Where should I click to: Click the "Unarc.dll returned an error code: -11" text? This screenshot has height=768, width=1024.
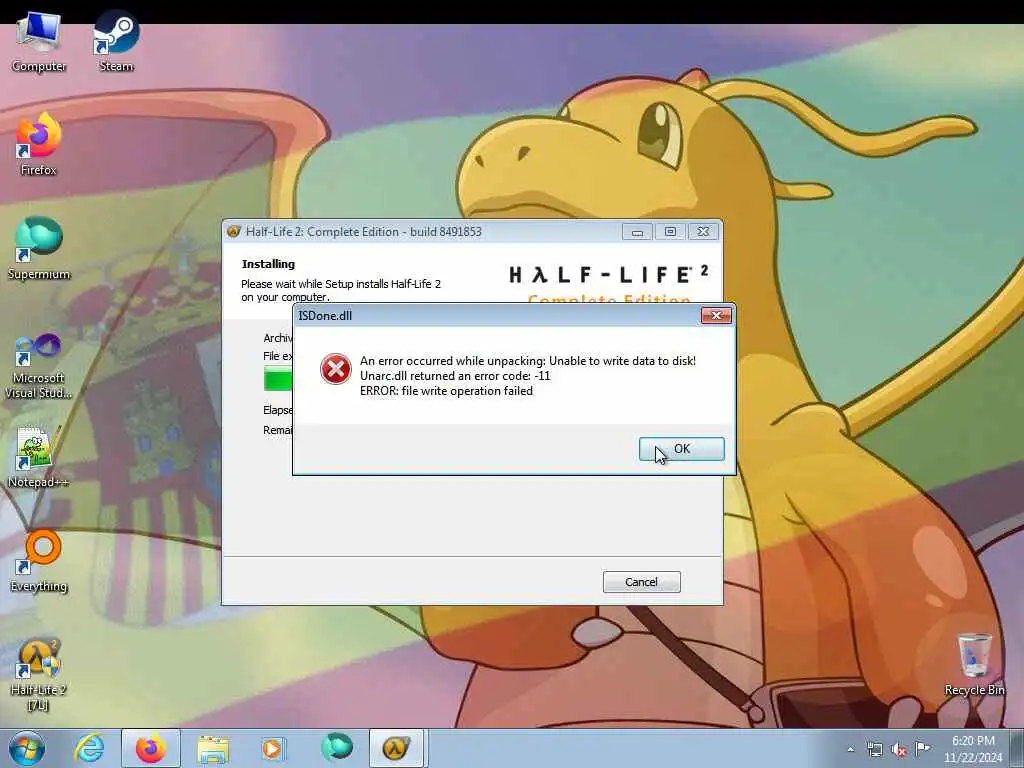(x=455, y=376)
